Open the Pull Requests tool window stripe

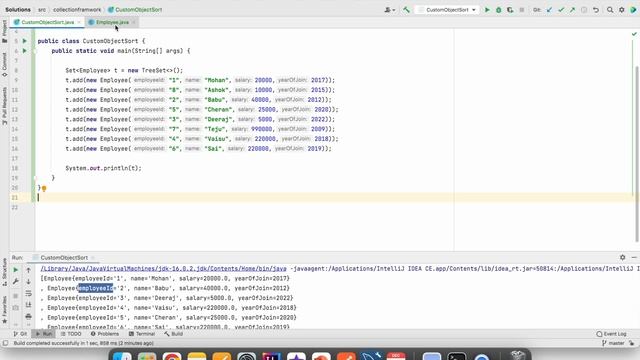pos(4,106)
